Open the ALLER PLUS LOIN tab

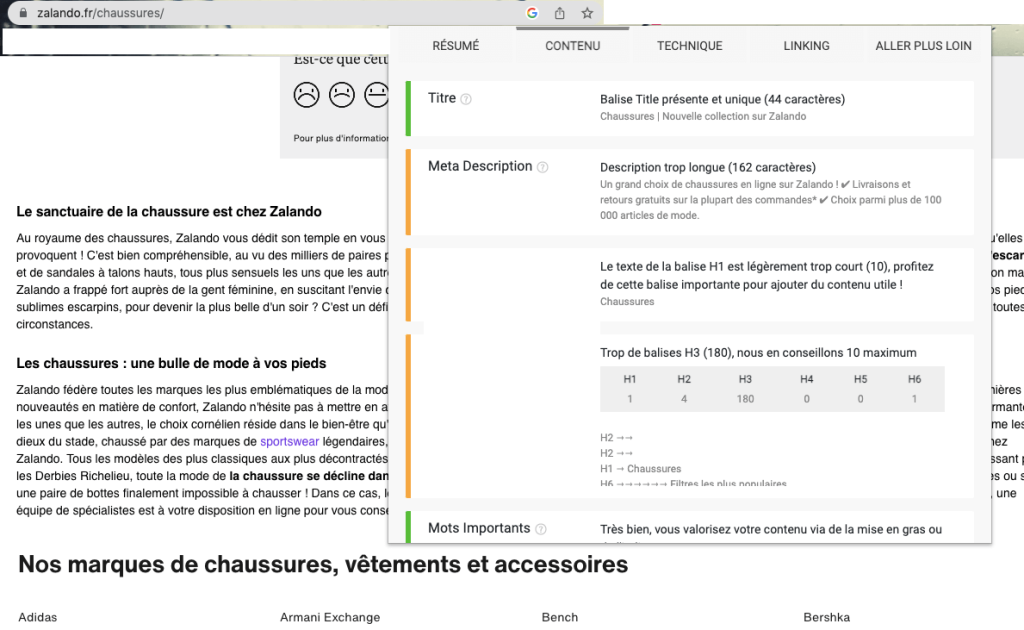click(x=923, y=46)
